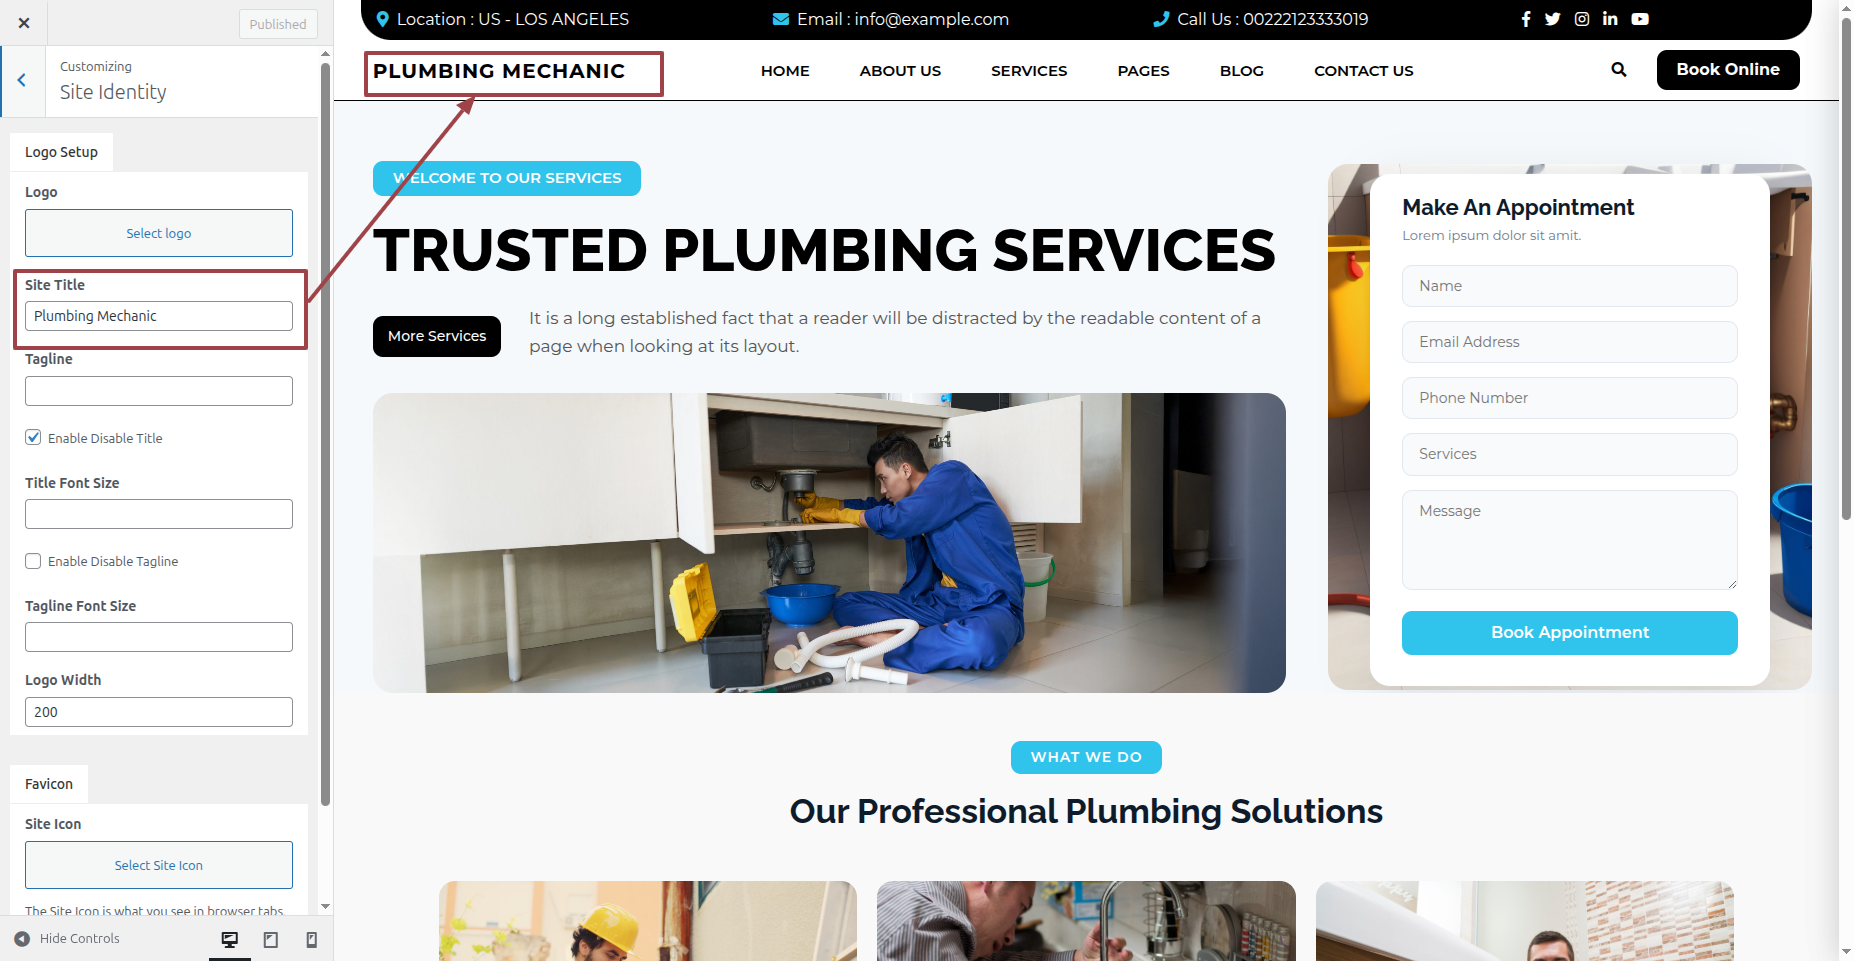Check Enable Disable Tagline checkbox
Screen dimensions: 1854x961
click(33, 561)
